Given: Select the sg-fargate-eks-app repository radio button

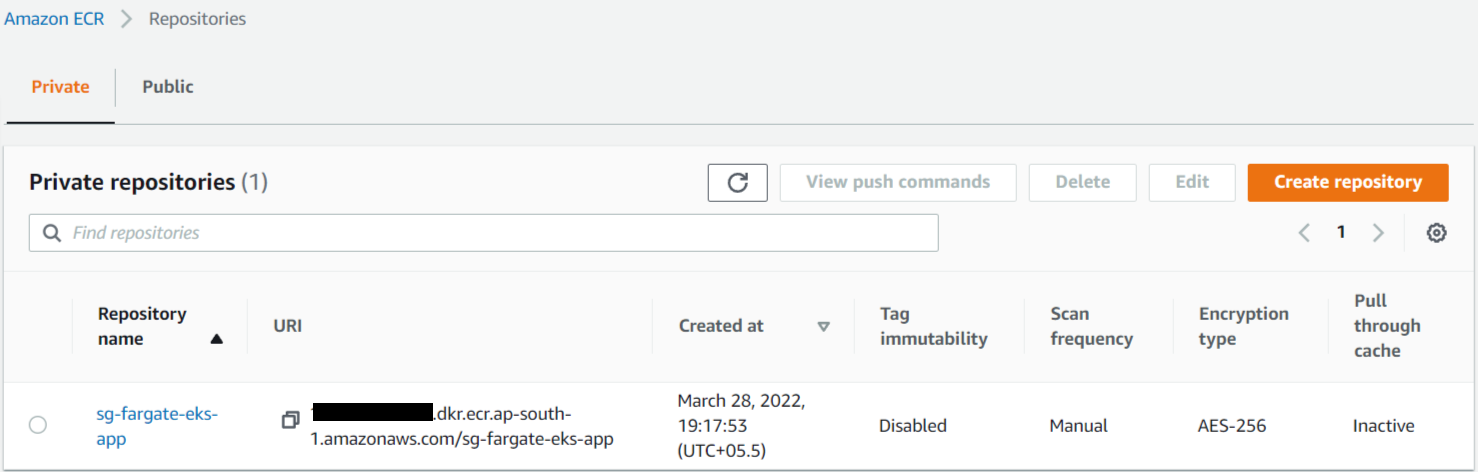Looking at the screenshot, I should (38, 425).
